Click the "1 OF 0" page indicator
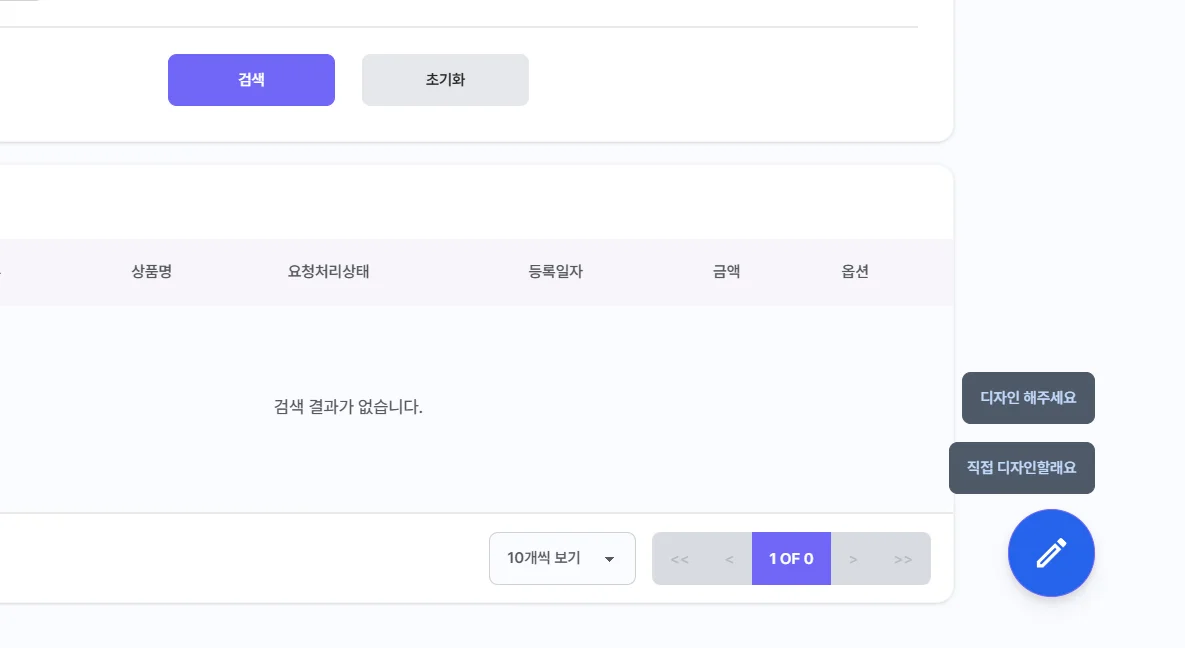1185x648 pixels. (x=791, y=558)
